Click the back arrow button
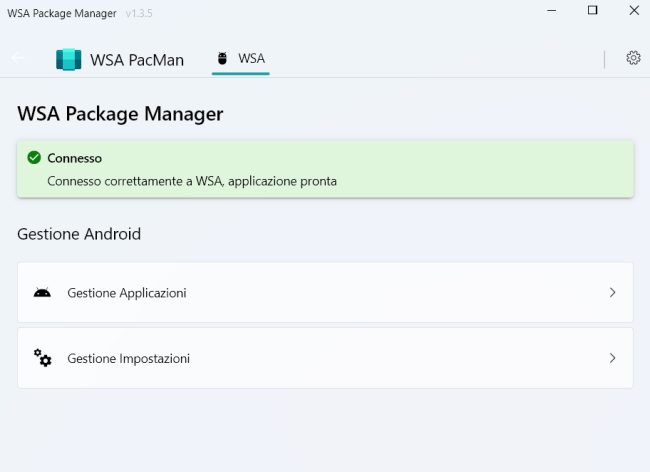Screen dimensions: 650x472 [18, 59]
